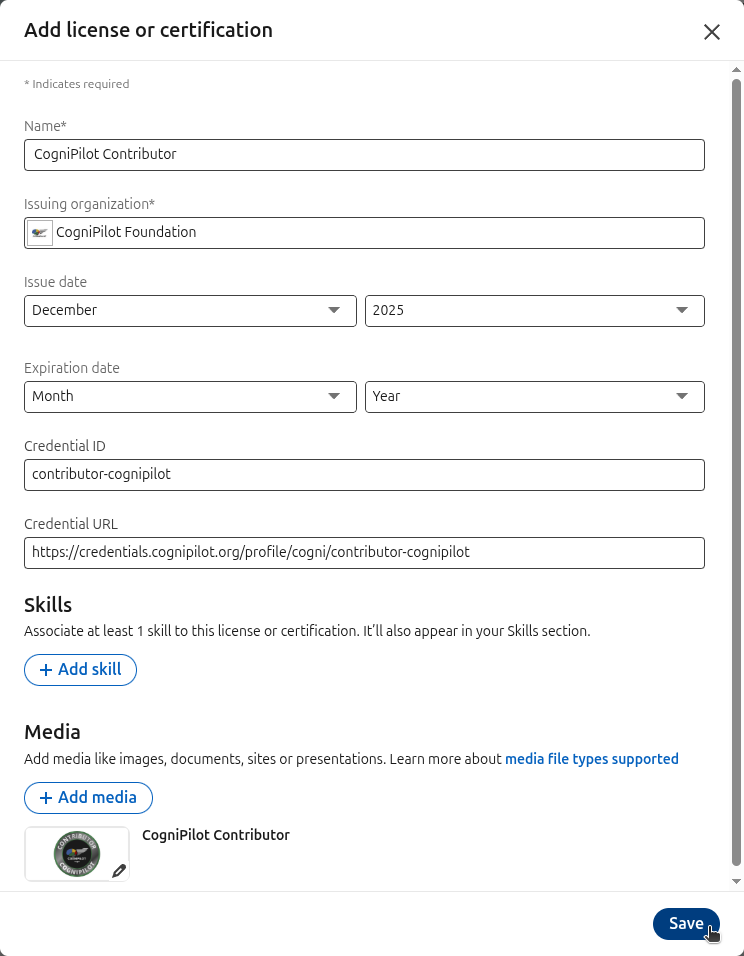The image size is (744, 956).
Task: Open the Issue date month dropdown showing December
Action: point(190,311)
